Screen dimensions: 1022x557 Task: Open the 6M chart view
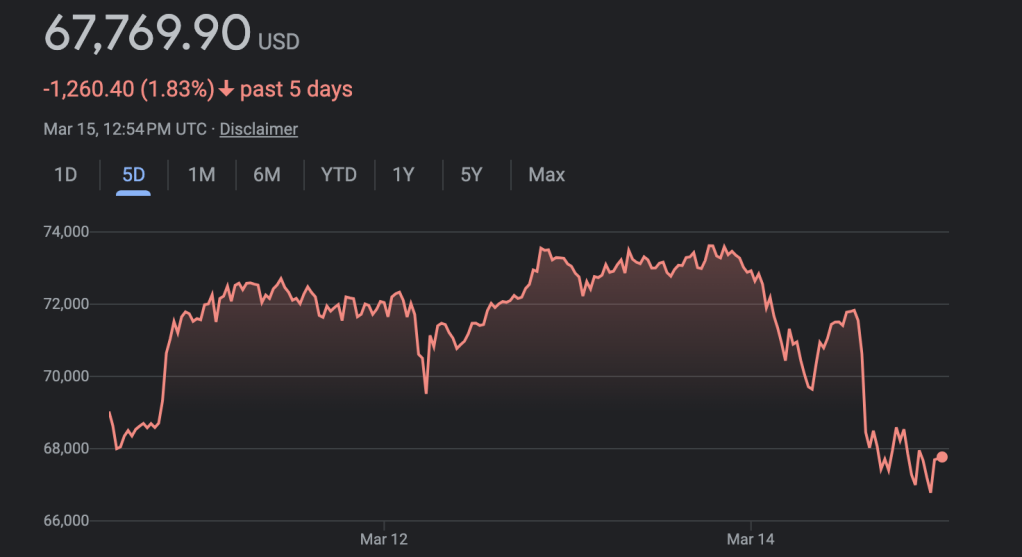(267, 175)
